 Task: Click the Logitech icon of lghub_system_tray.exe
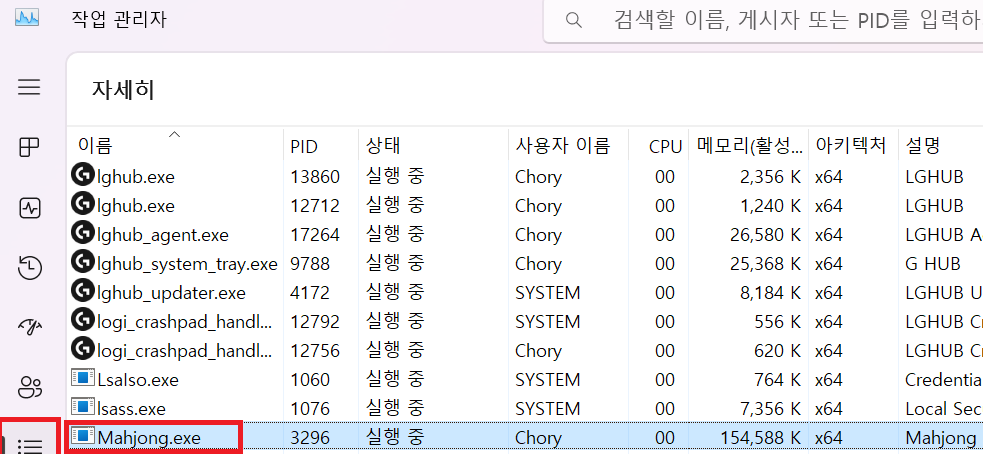82,262
